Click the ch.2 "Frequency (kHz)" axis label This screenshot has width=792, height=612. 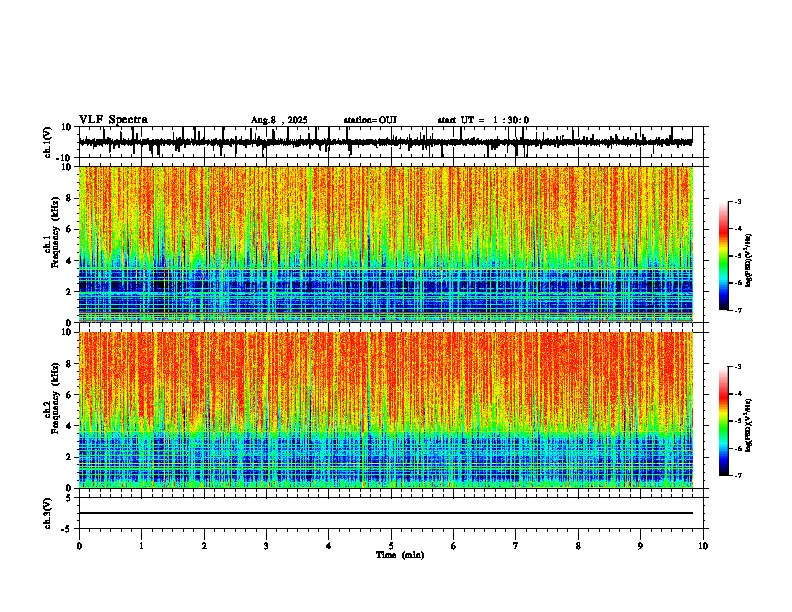click(55, 397)
